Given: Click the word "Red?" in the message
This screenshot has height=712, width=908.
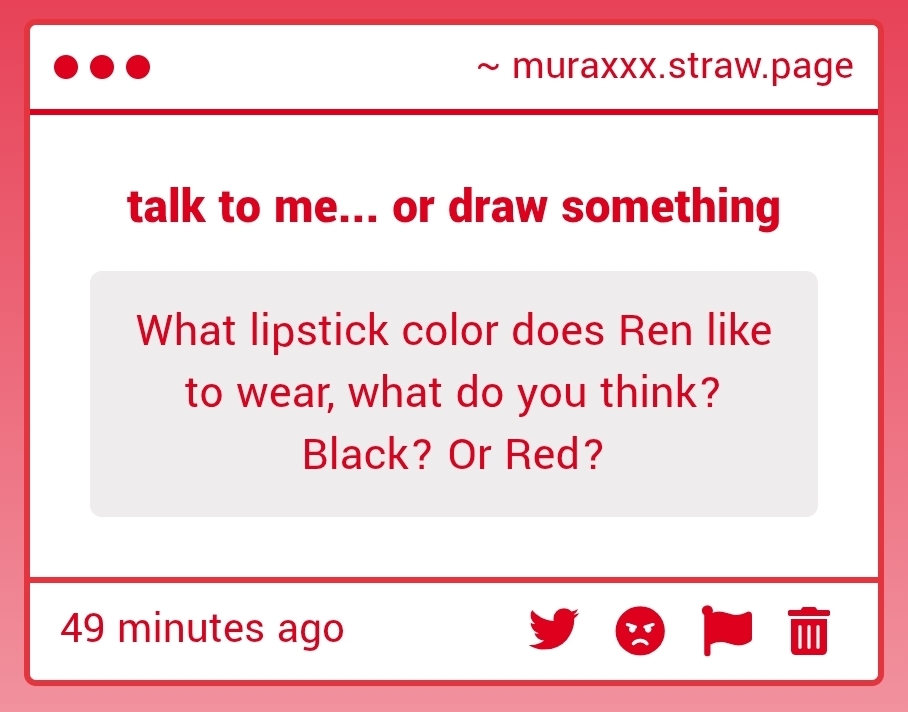Looking at the screenshot, I should point(555,455).
